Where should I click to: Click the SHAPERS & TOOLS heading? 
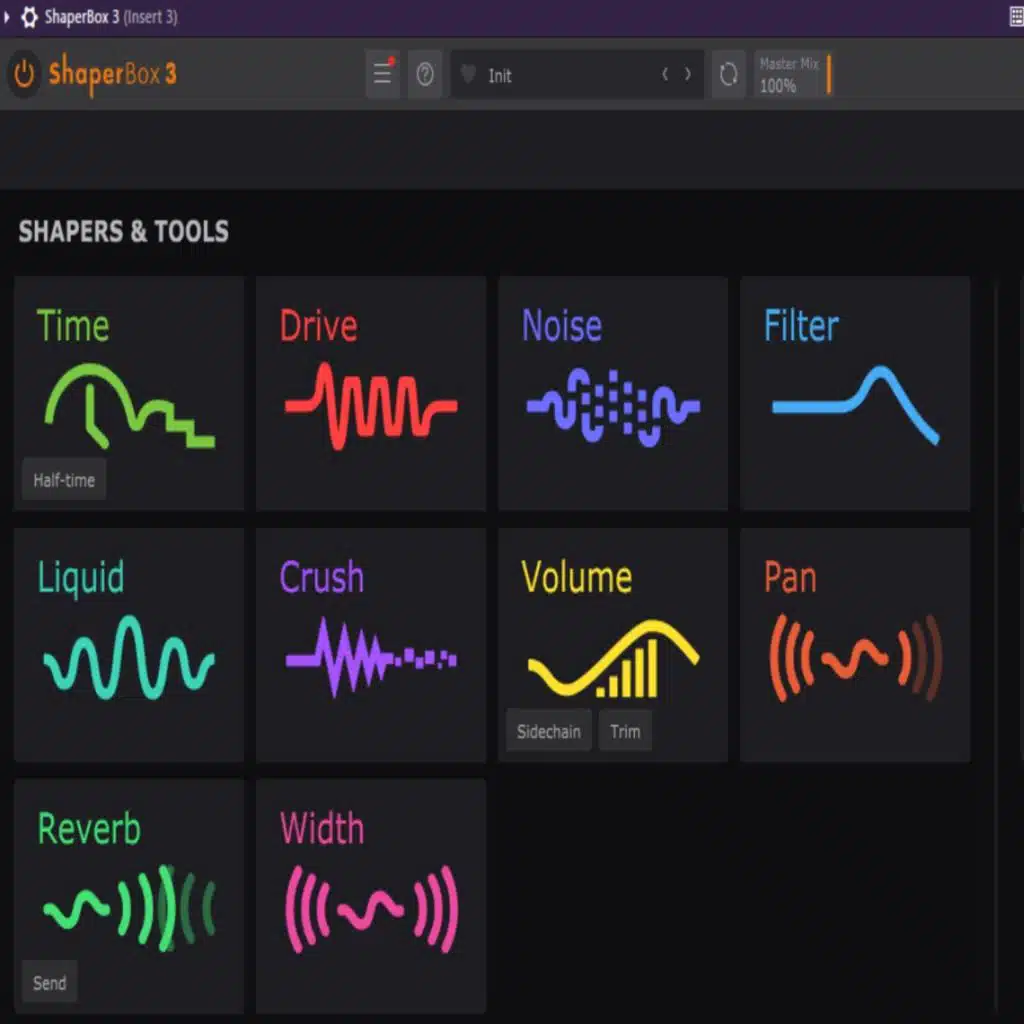point(123,232)
